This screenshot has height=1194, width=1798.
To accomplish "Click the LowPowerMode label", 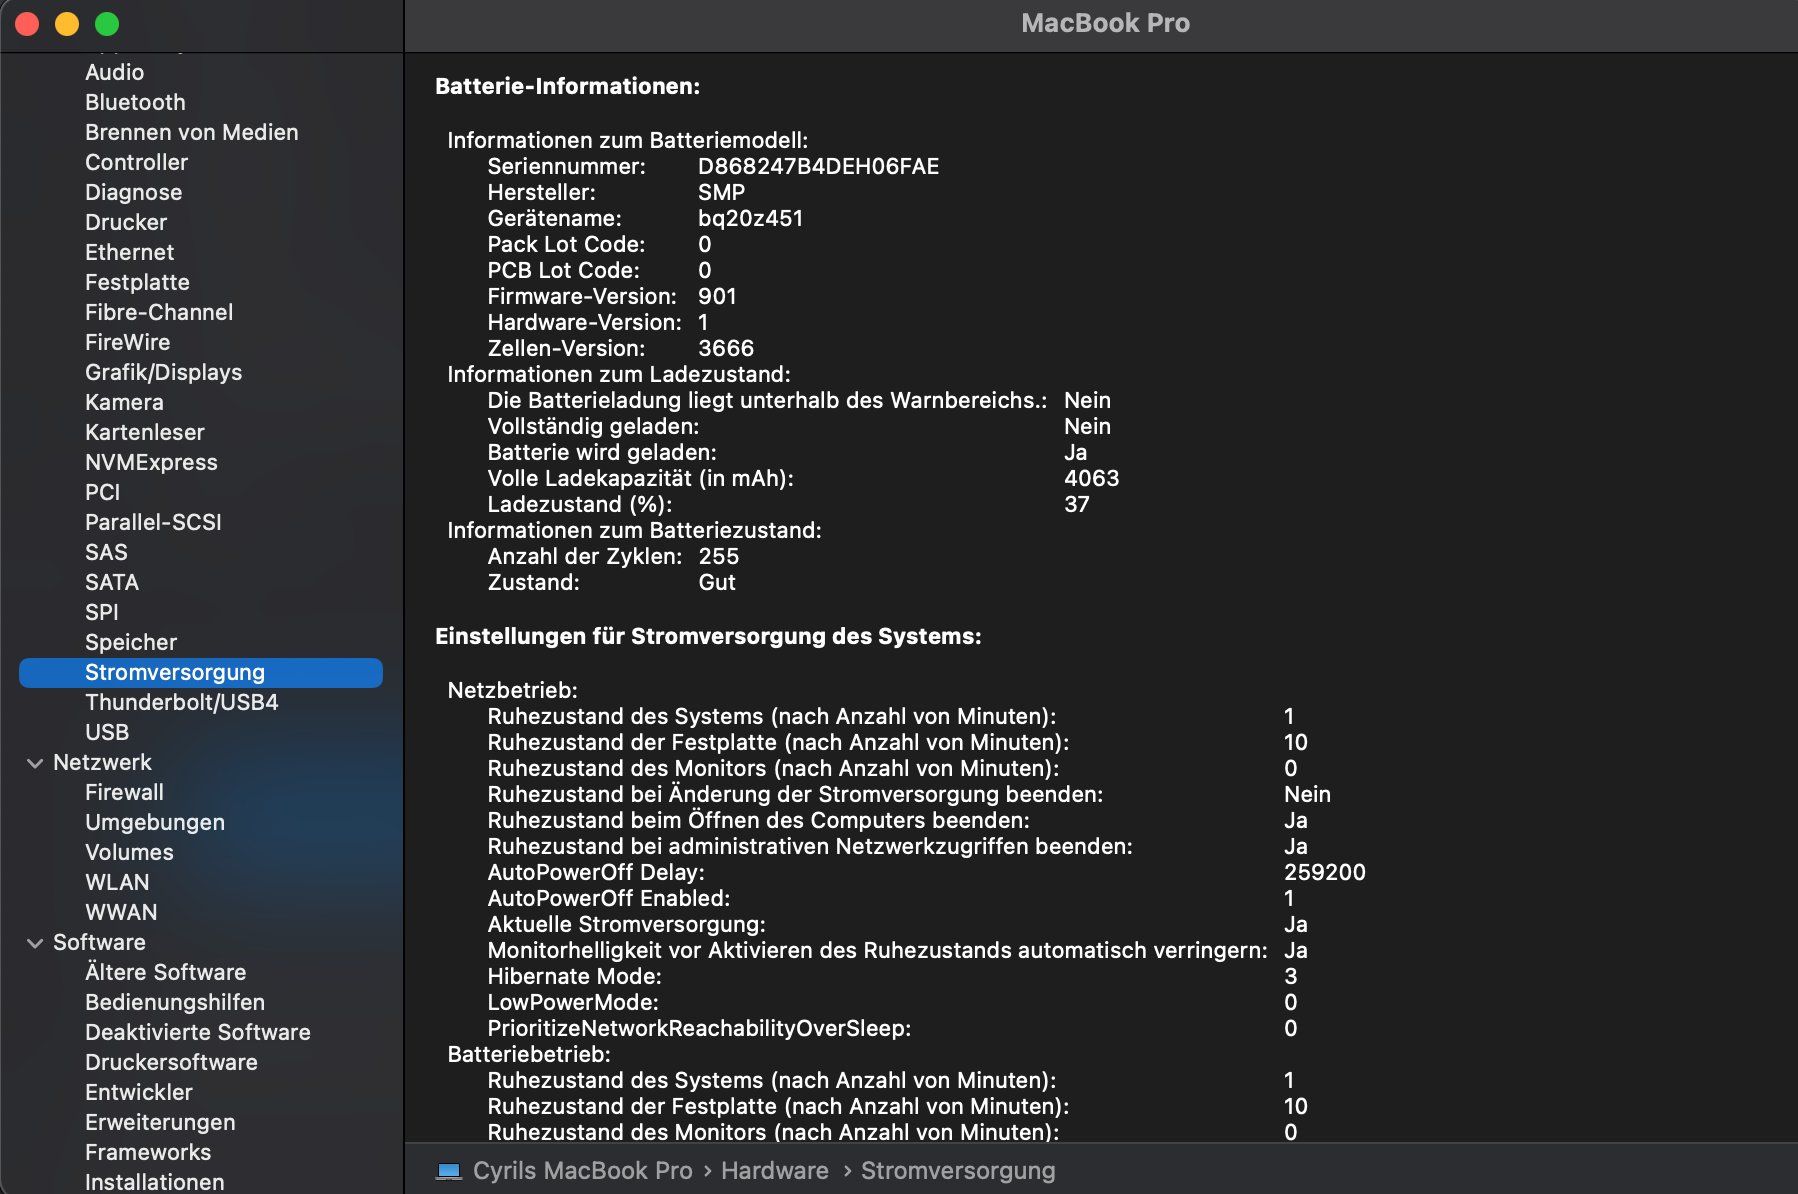I will [572, 1002].
